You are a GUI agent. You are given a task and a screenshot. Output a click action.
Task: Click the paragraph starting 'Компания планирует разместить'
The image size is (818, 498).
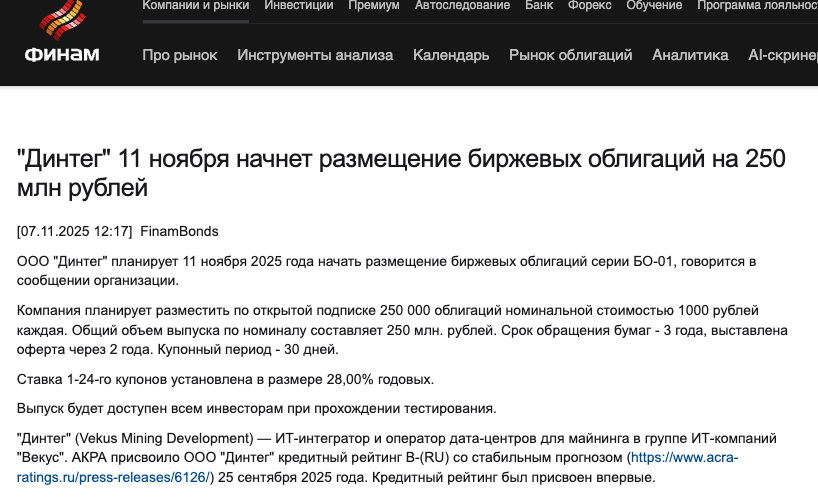coord(402,330)
